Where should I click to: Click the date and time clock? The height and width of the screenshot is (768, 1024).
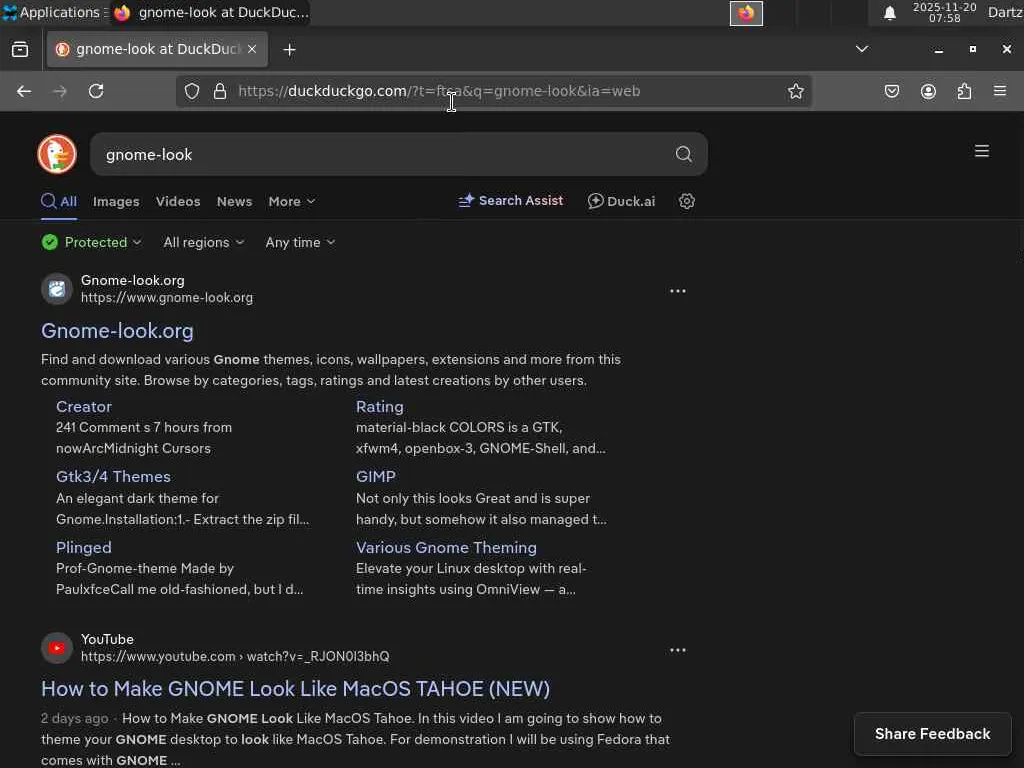pyautogui.click(x=944, y=12)
